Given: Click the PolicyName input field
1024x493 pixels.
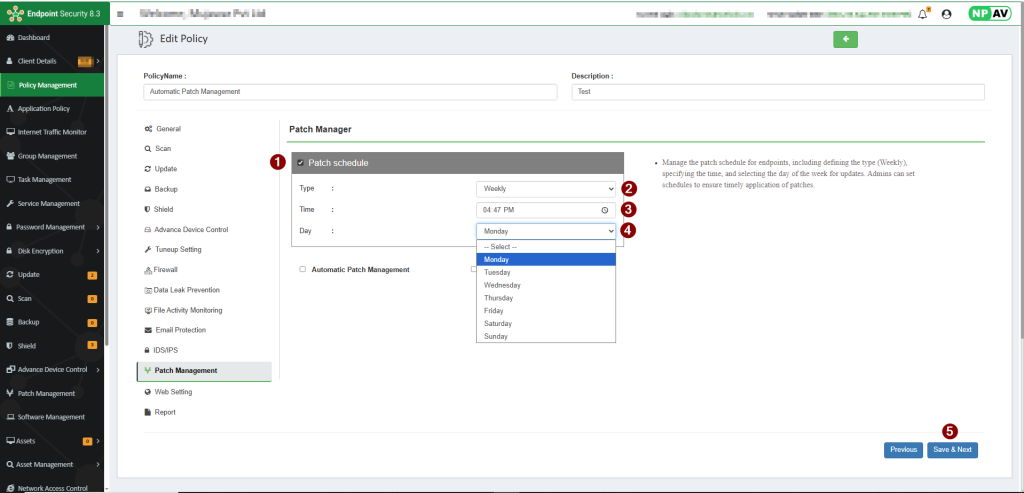Looking at the screenshot, I should 350,92.
